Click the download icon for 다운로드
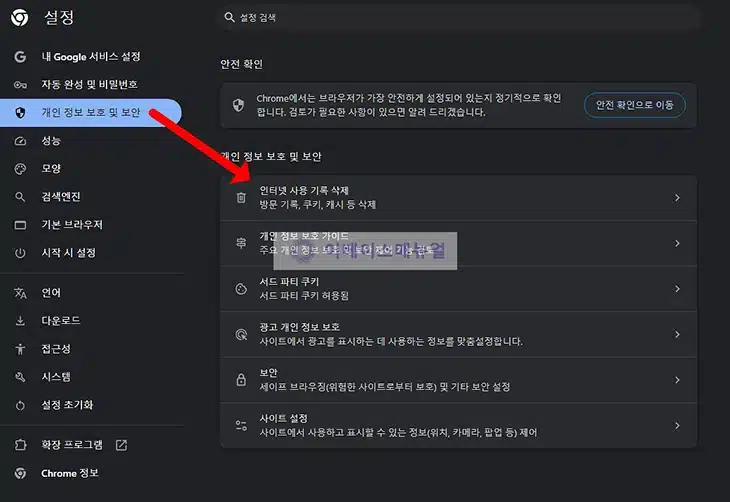The height and width of the screenshot is (502, 730). click(x=20, y=321)
